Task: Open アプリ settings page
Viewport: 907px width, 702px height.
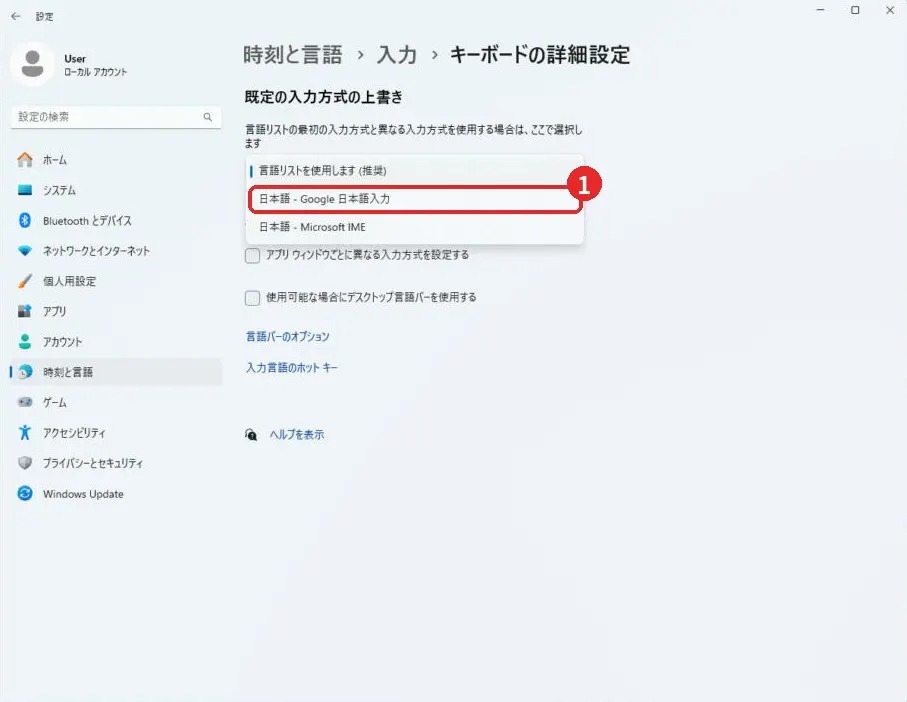Action: click(x=116, y=311)
